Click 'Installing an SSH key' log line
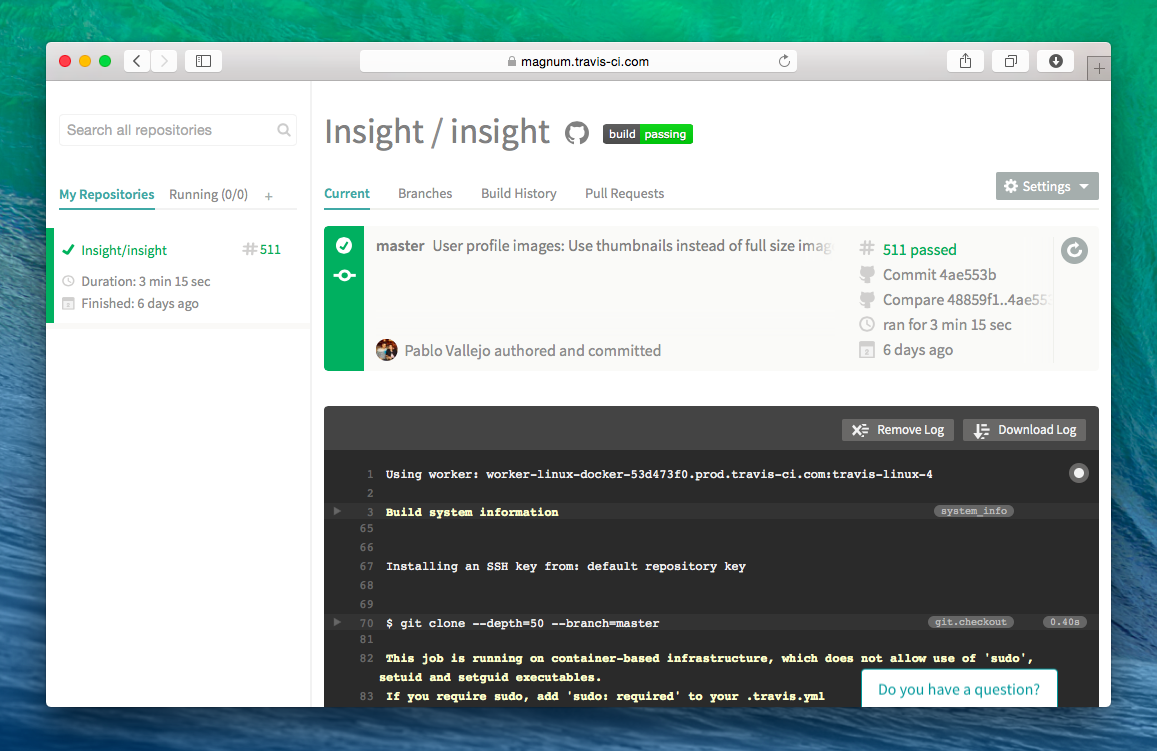 point(566,566)
